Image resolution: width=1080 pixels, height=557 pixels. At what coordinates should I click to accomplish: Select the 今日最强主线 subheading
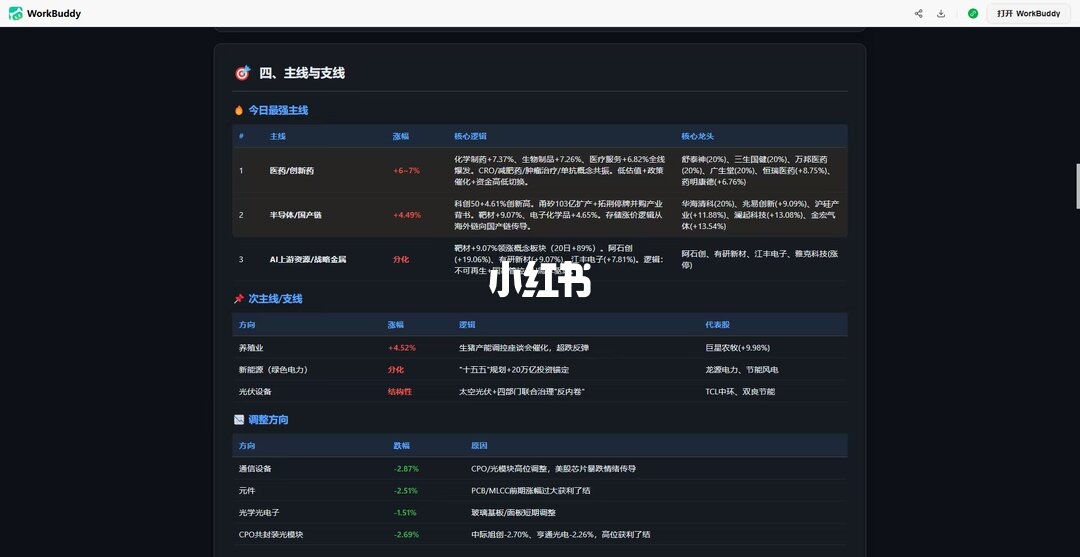click(278, 110)
